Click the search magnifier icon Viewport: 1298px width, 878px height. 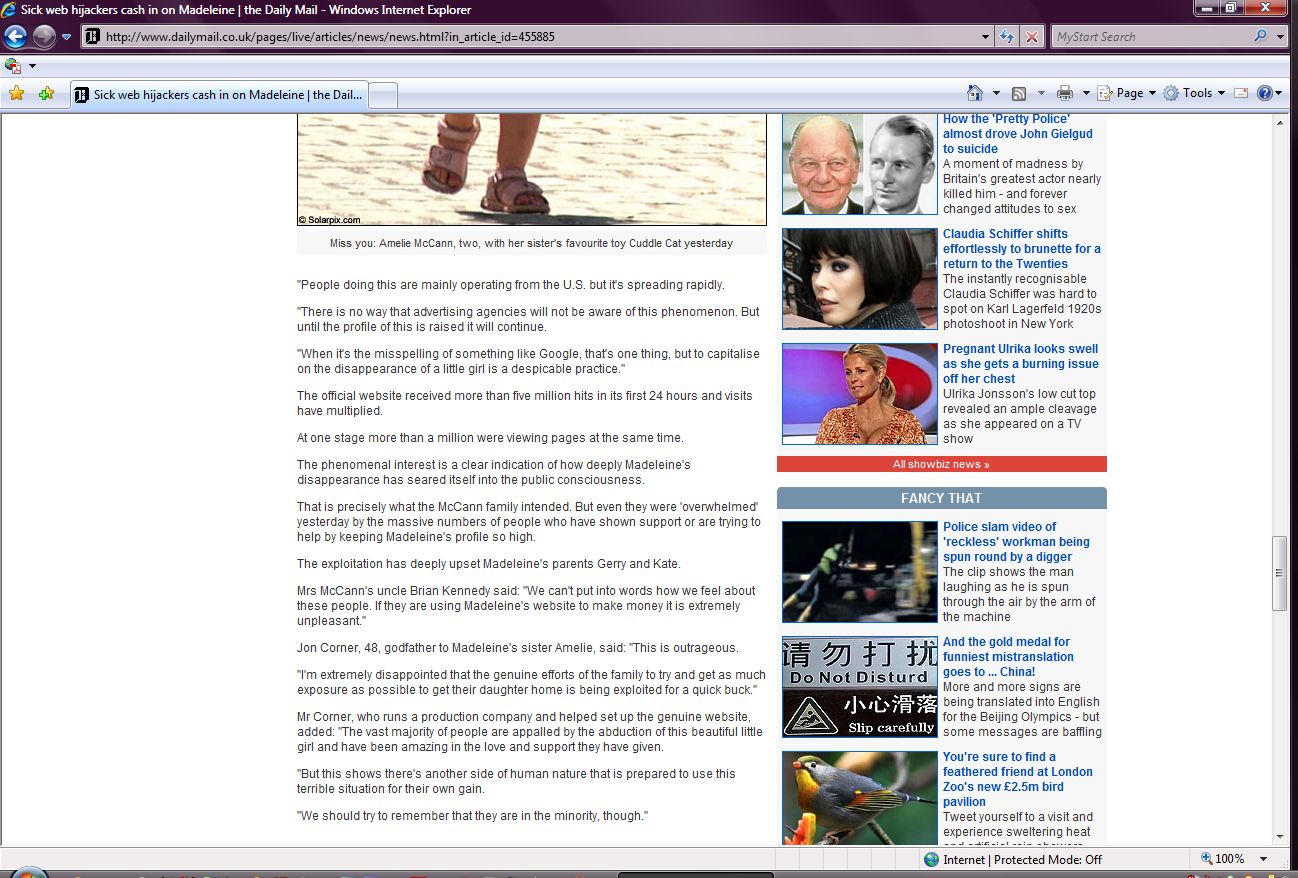pos(1260,37)
